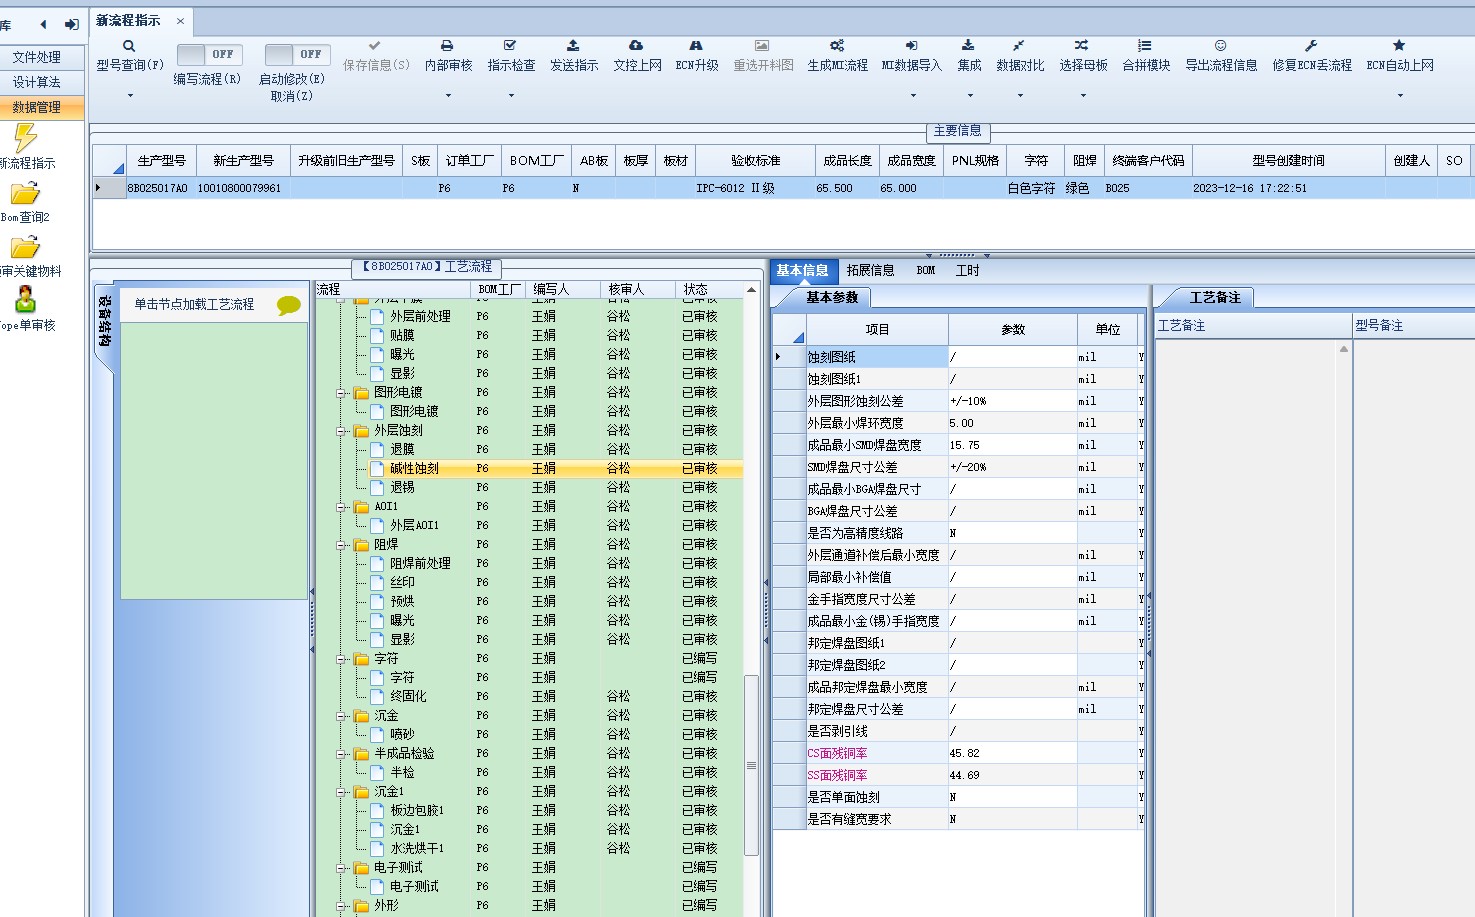The height and width of the screenshot is (917, 1475).
Task: Click the 合拼模块 list icon
Action: pyautogui.click(x=1145, y=45)
